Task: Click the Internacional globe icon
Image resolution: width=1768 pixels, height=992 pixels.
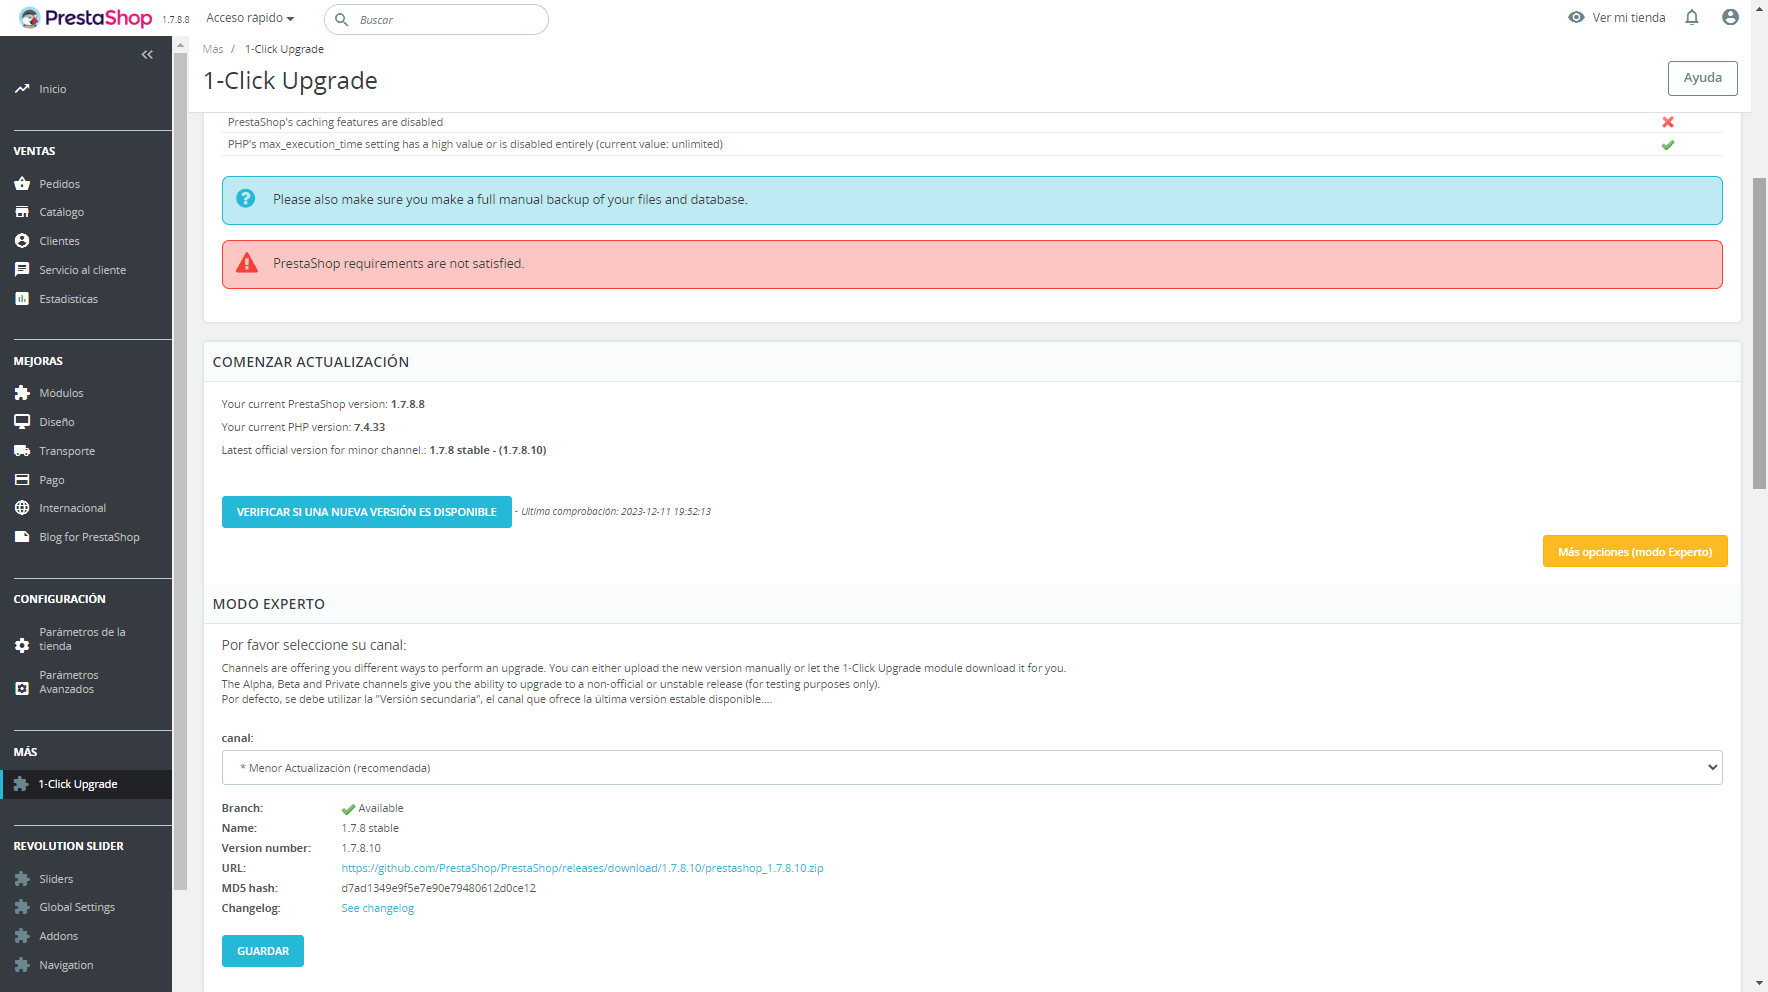Action: click(x=22, y=508)
